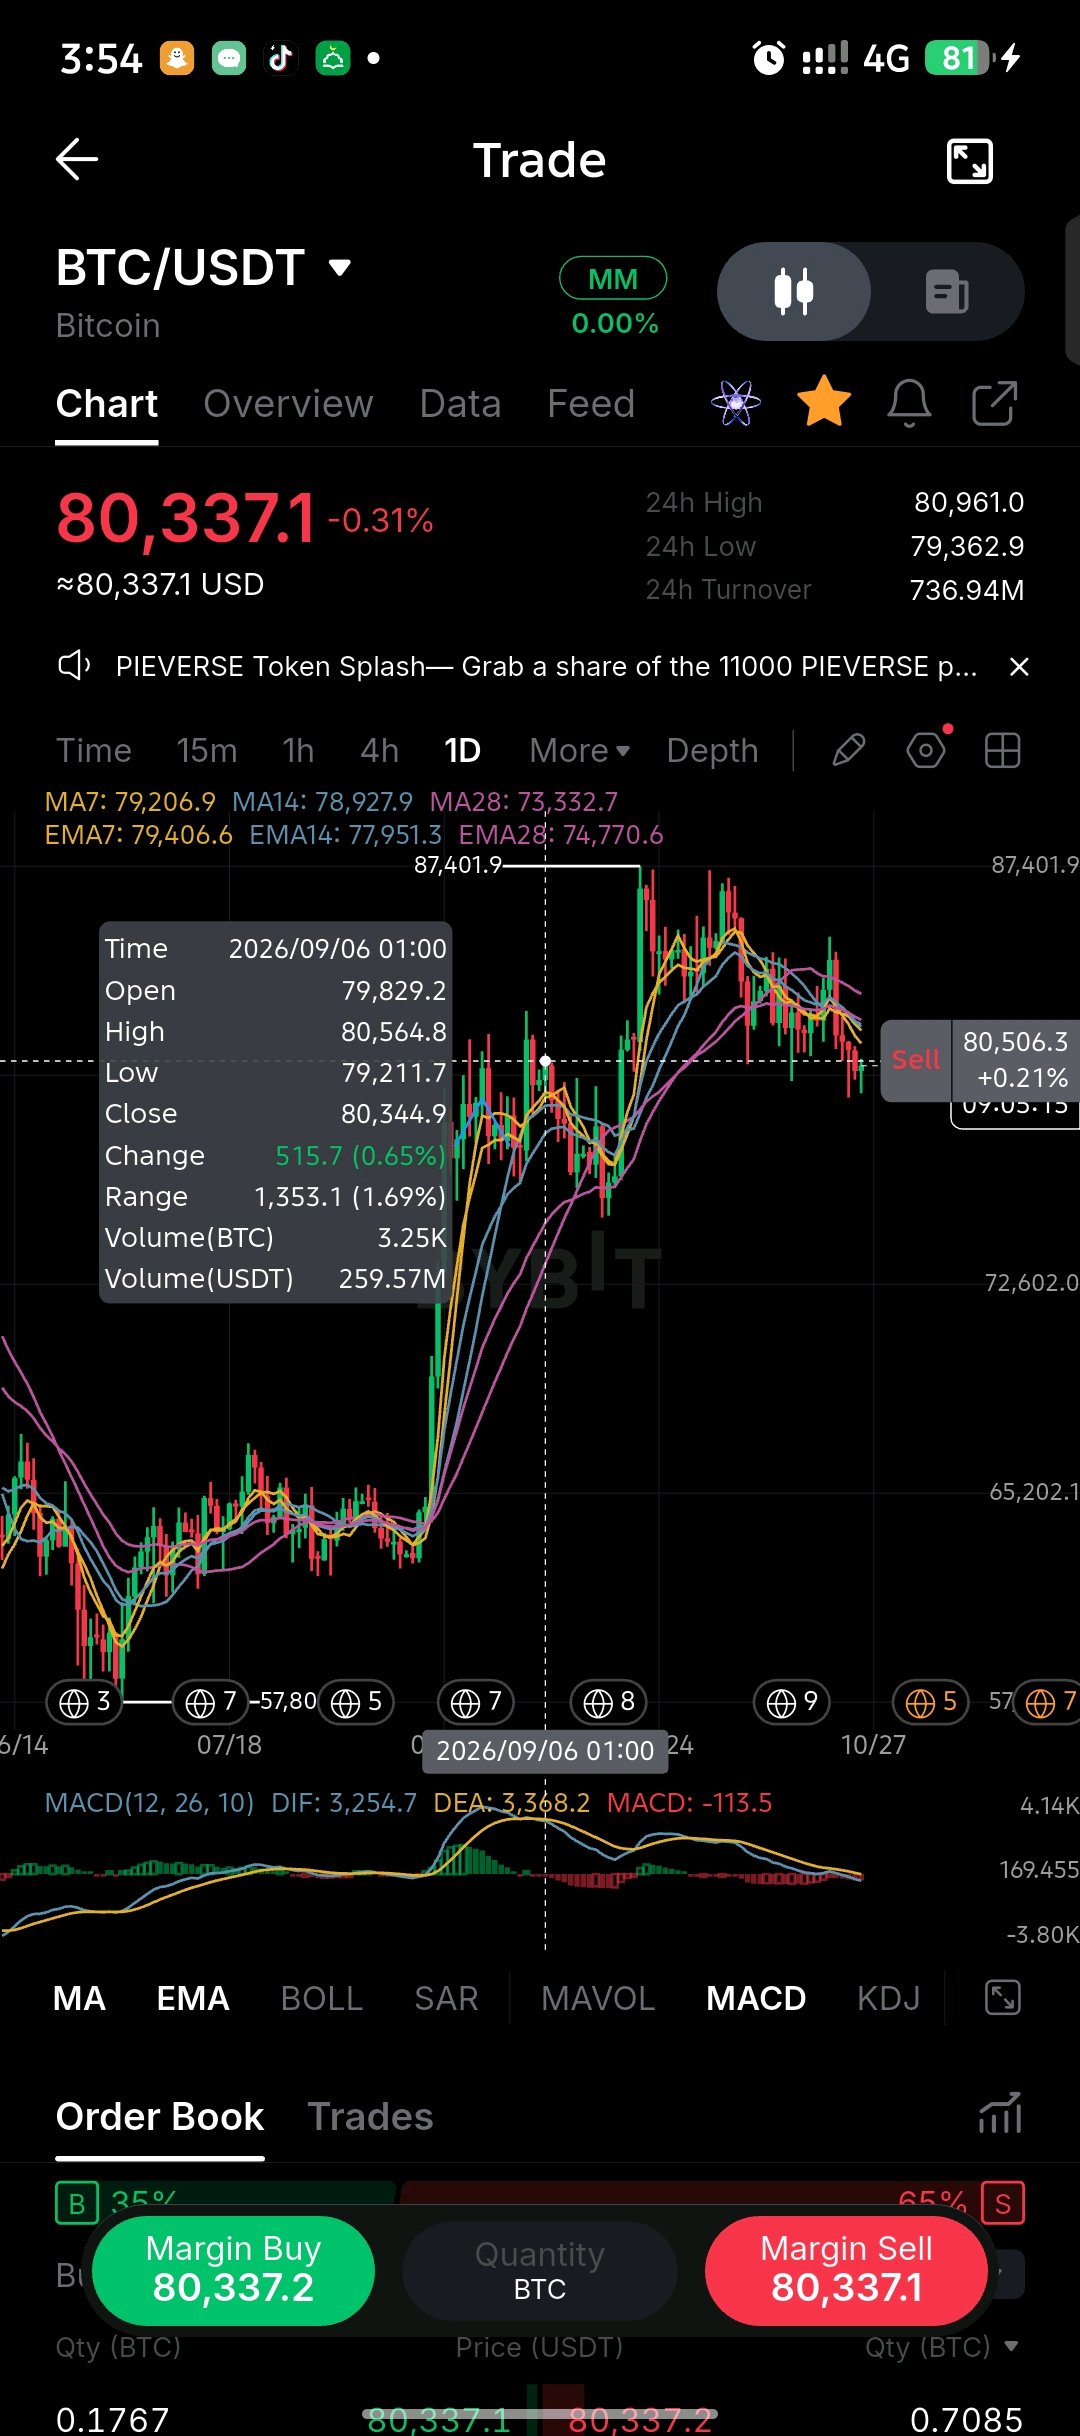1080x2436 pixels.
Task: Toggle the MA indicator
Action: (79, 1998)
